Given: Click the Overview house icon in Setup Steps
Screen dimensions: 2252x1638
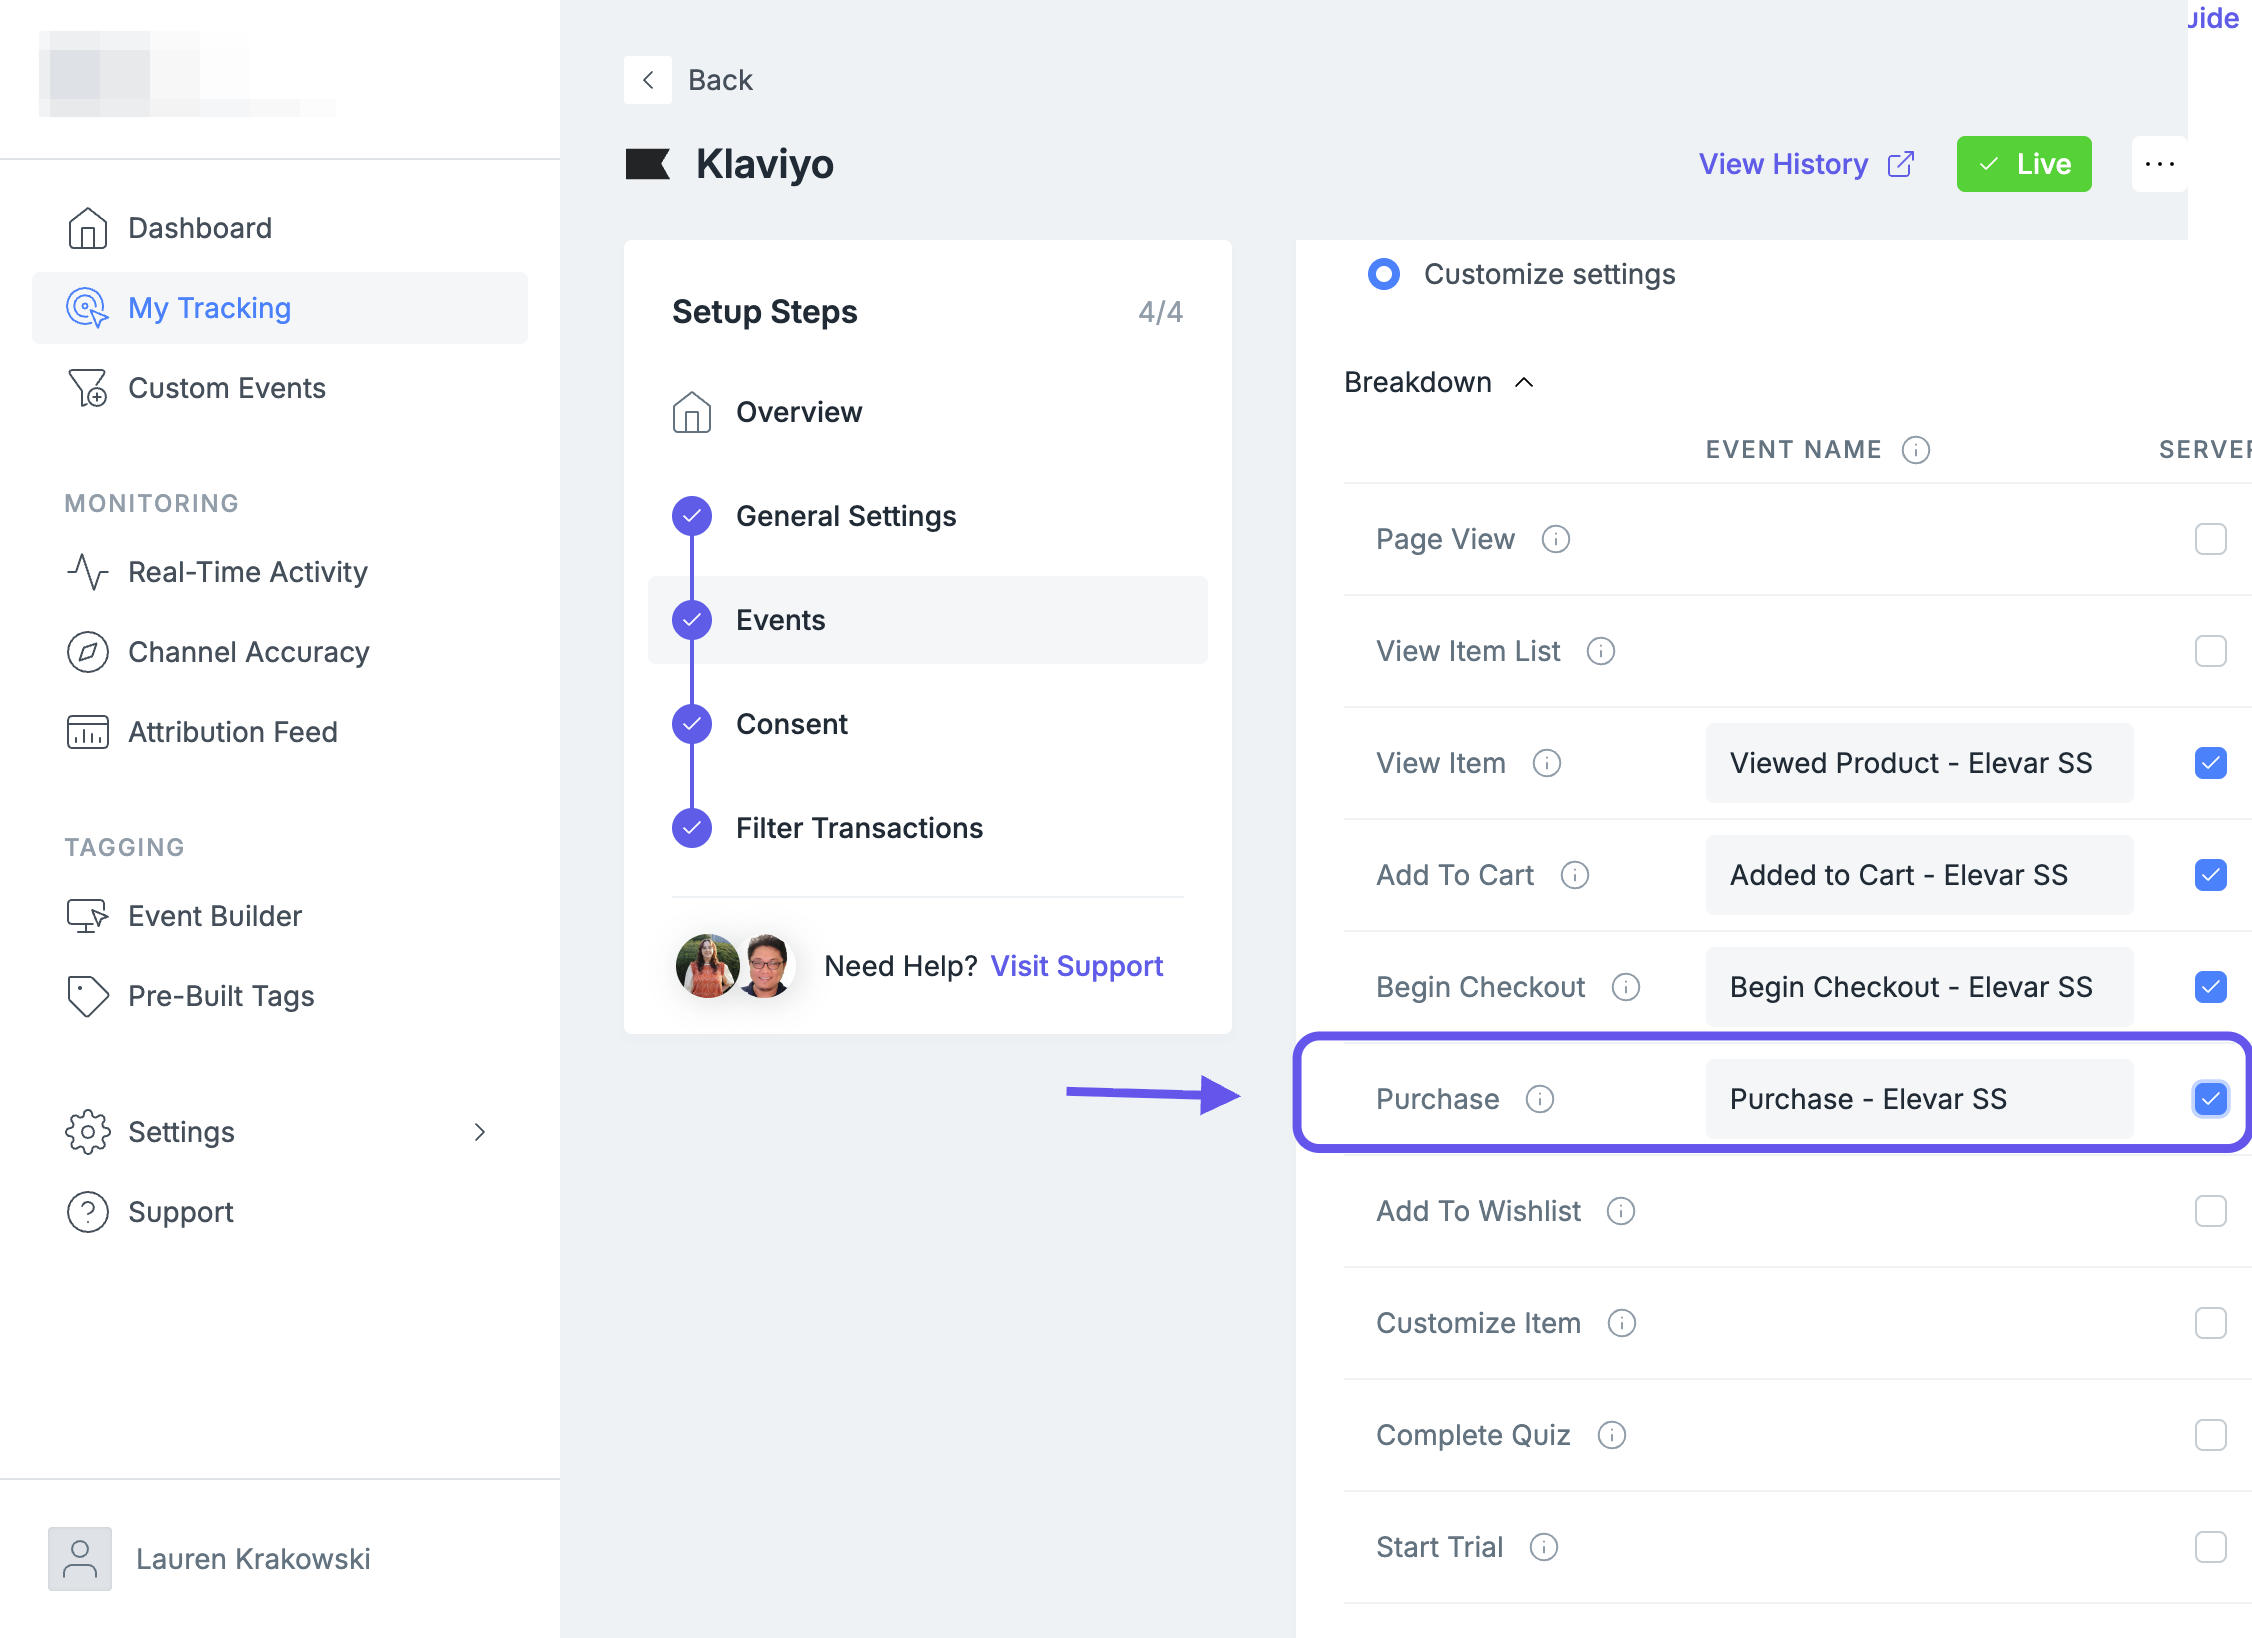Looking at the screenshot, I should pos(692,412).
